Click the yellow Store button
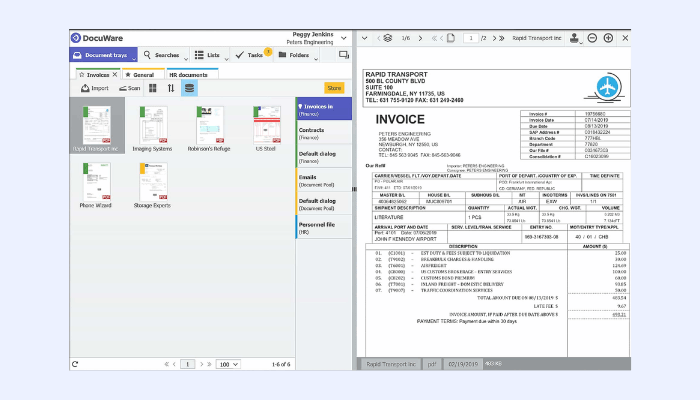700x400 pixels. (x=334, y=88)
